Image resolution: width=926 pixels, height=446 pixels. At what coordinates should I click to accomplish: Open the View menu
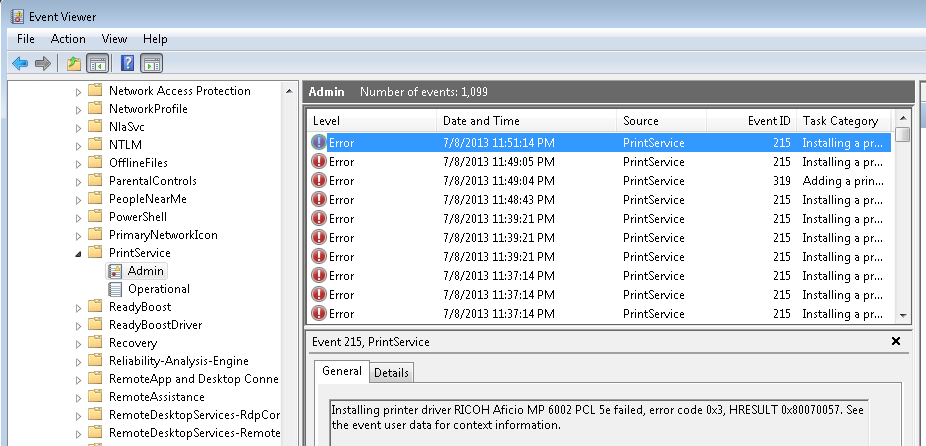(x=114, y=39)
